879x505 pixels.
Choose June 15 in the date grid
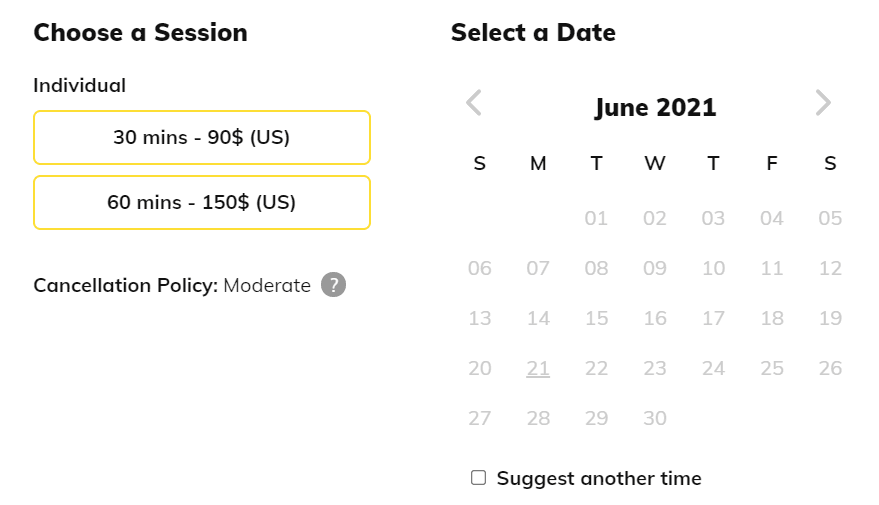(596, 318)
